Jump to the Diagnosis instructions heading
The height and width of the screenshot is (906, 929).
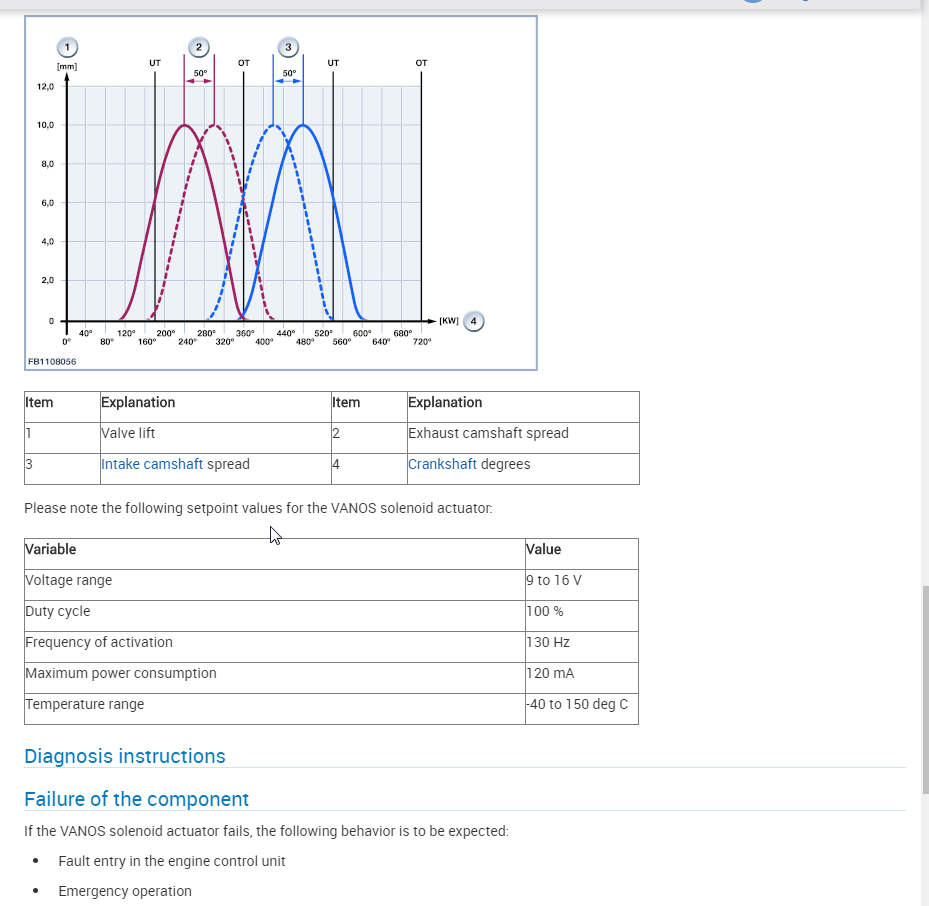pos(125,756)
